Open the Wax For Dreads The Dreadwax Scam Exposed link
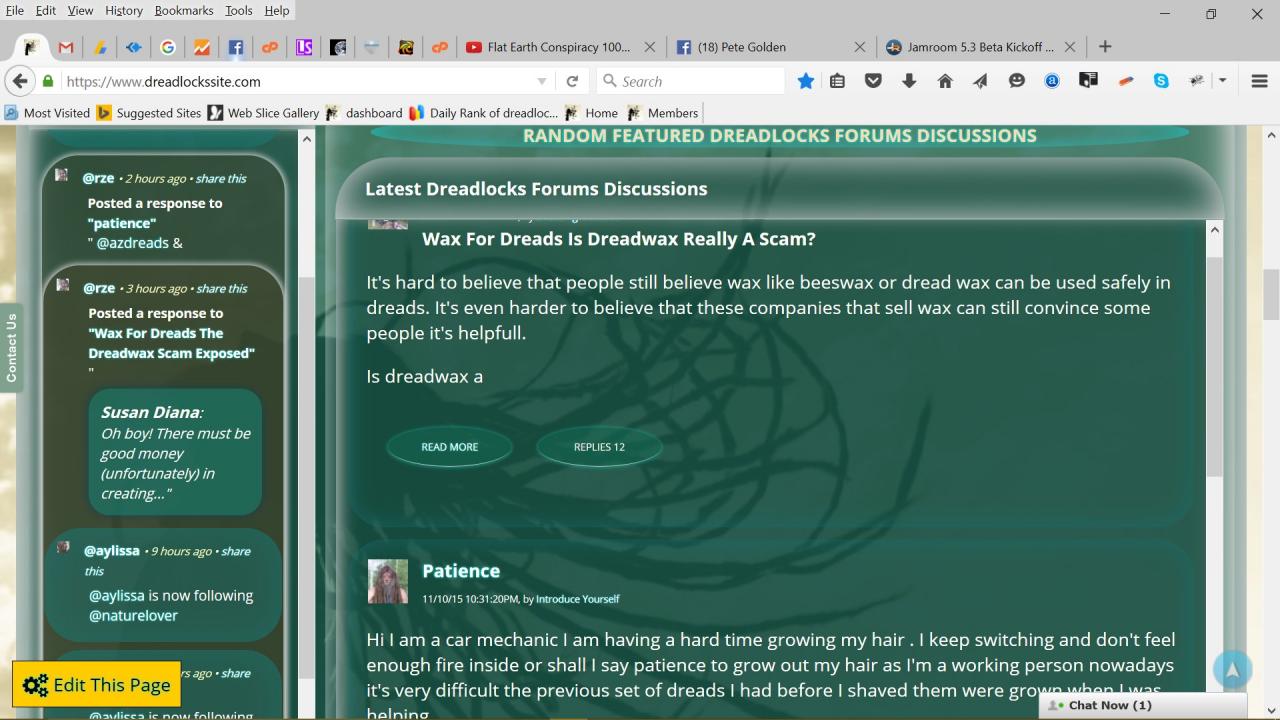 click(x=171, y=343)
